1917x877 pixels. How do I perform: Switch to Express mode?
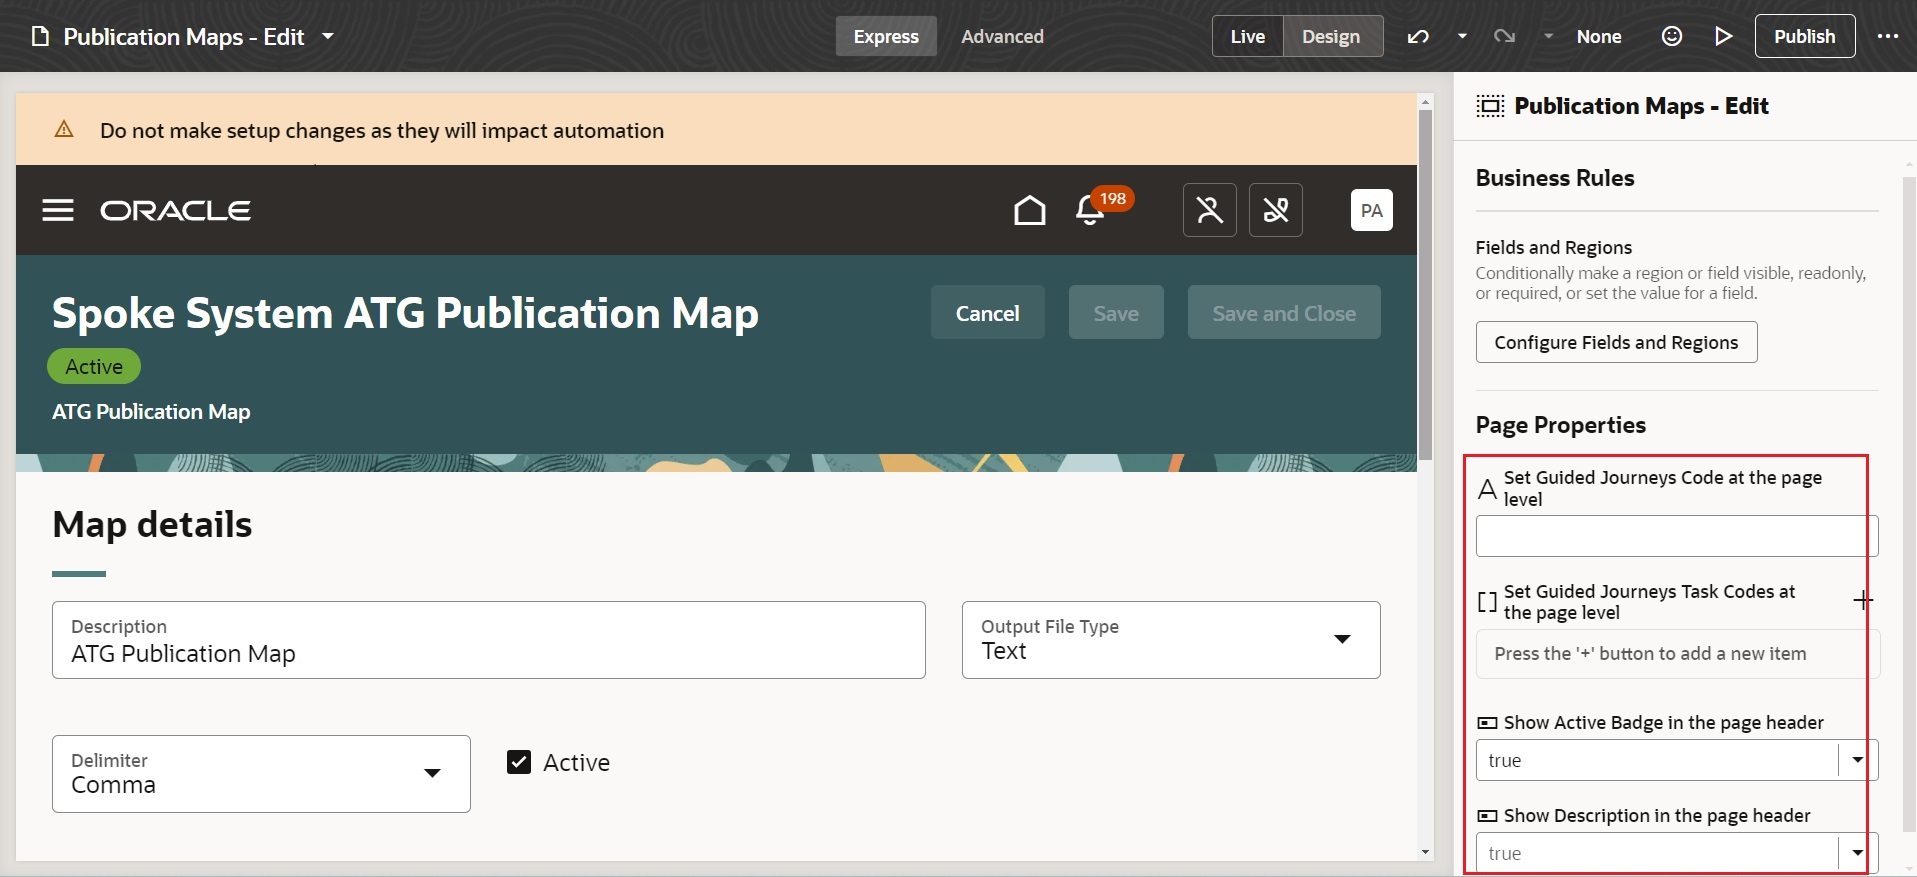pyautogui.click(x=886, y=36)
